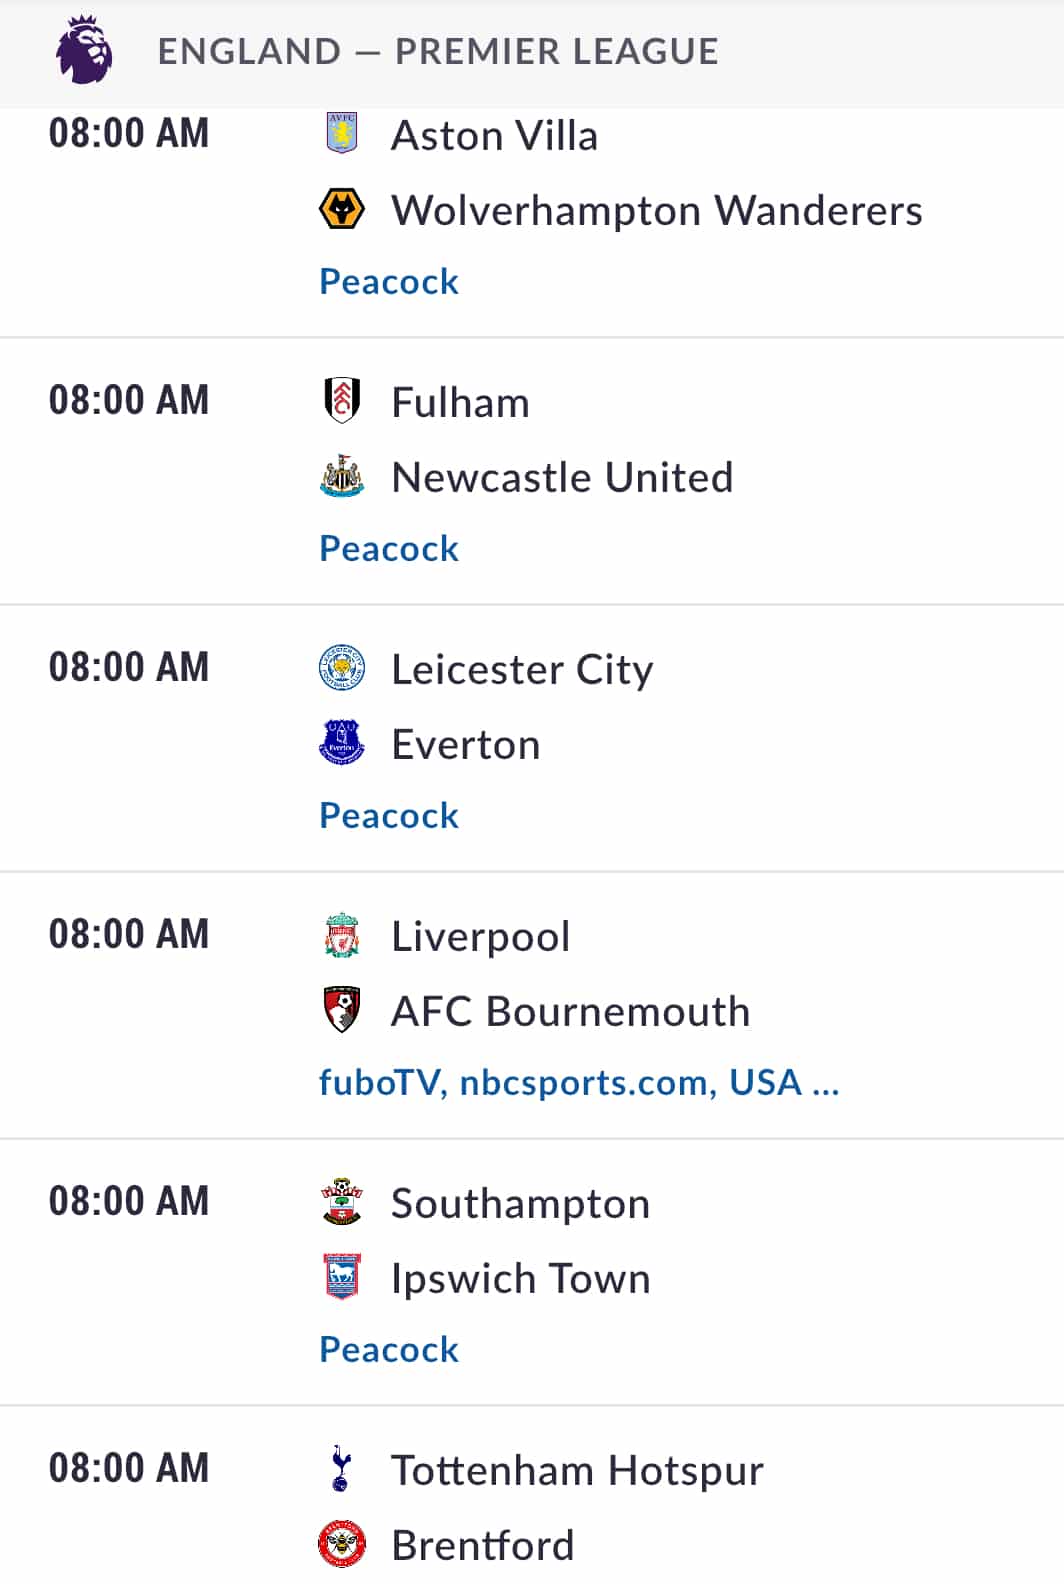Tap the Brentford bee crest
This screenshot has width=1064, height=1584.
(342, 1544)
